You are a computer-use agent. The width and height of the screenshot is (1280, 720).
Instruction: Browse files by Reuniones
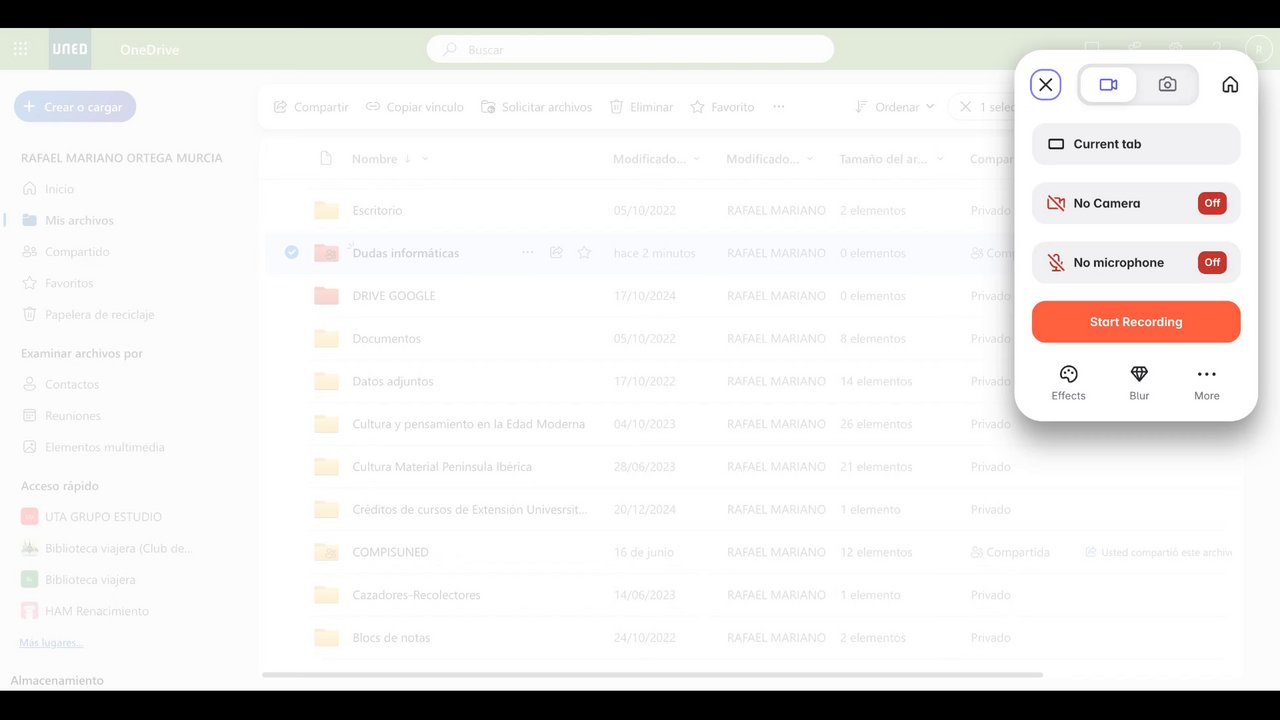73,416
